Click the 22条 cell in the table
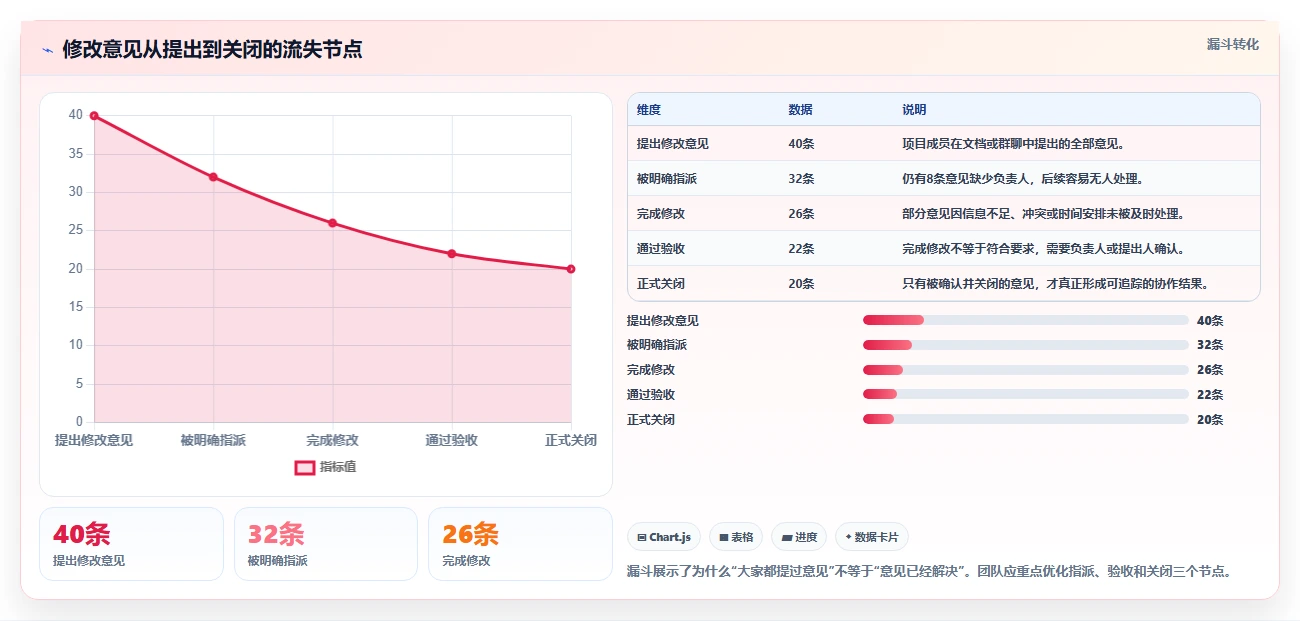This screenshot has height=621, width=1300. [801, 249]
